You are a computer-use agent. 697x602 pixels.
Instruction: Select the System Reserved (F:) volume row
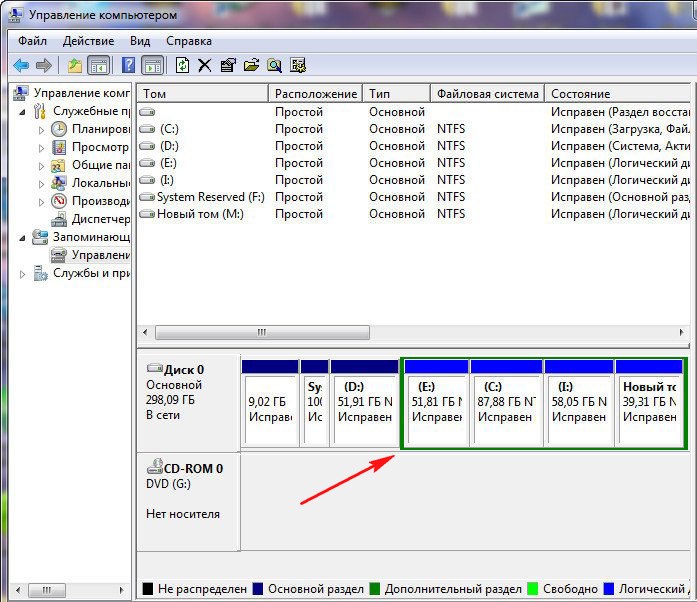[208, 197]
